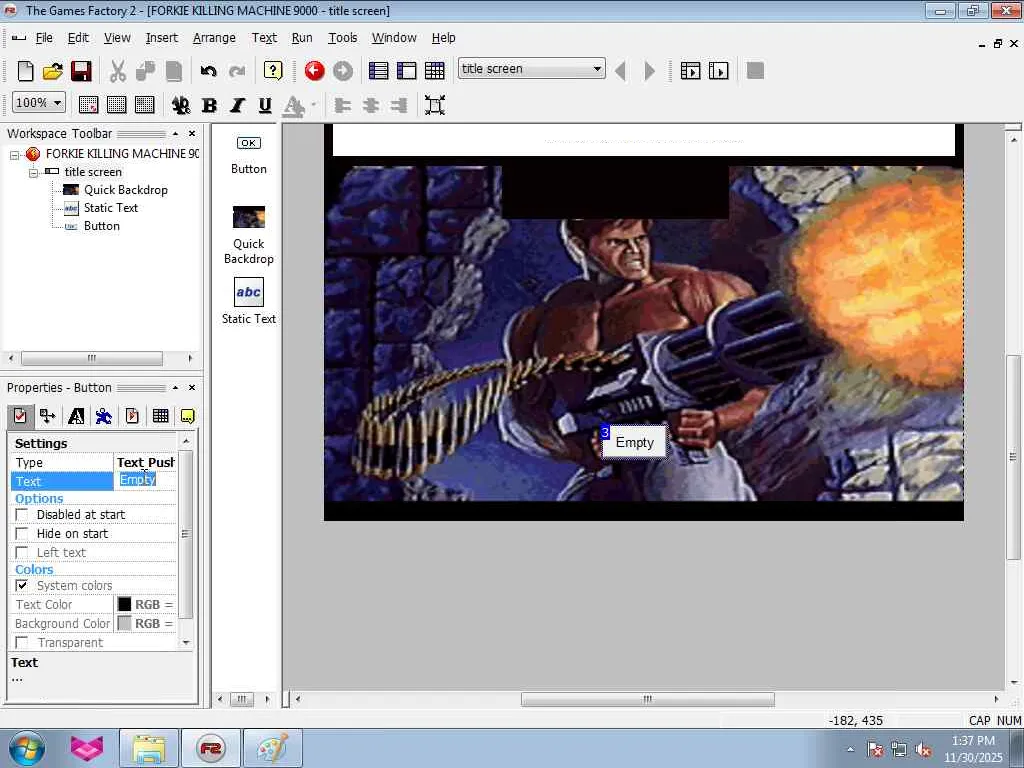Image resolution: width=1024 pixels, height=768 pixels.
Task: Click the frame editor vertical scrollbar thumb
Action: pos(1013,456)
